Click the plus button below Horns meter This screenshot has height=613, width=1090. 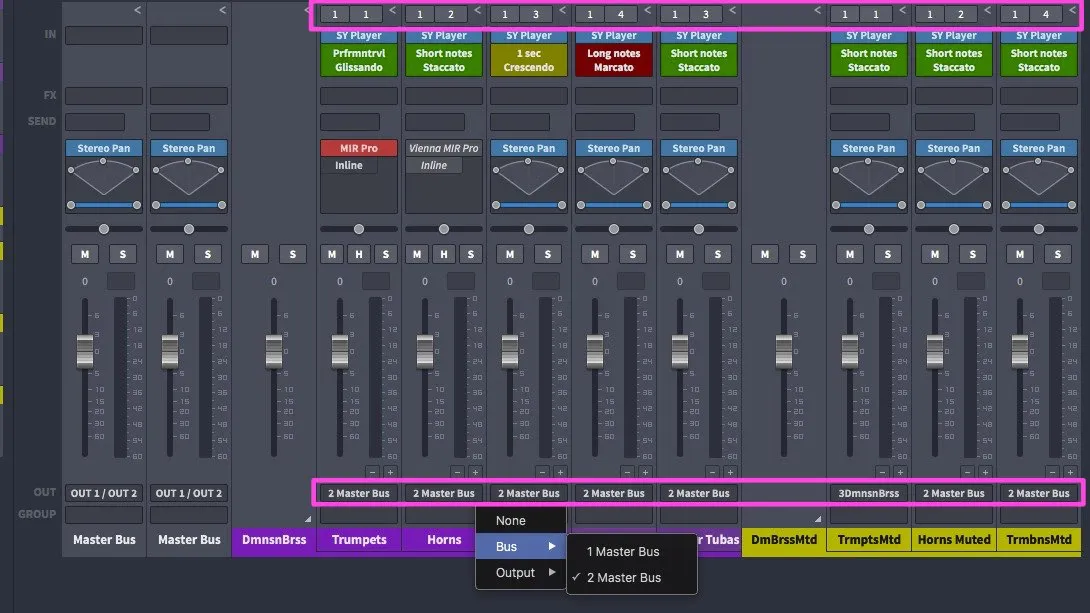click(x=475, y=472)
